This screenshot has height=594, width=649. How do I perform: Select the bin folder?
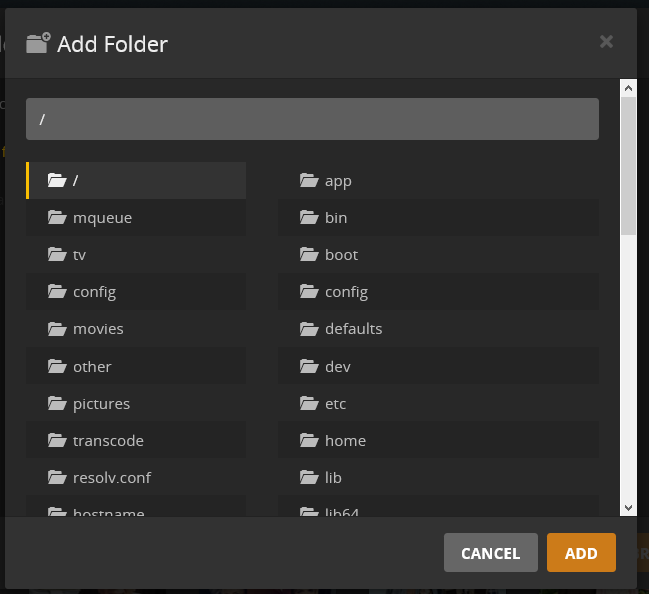(439, 218)
